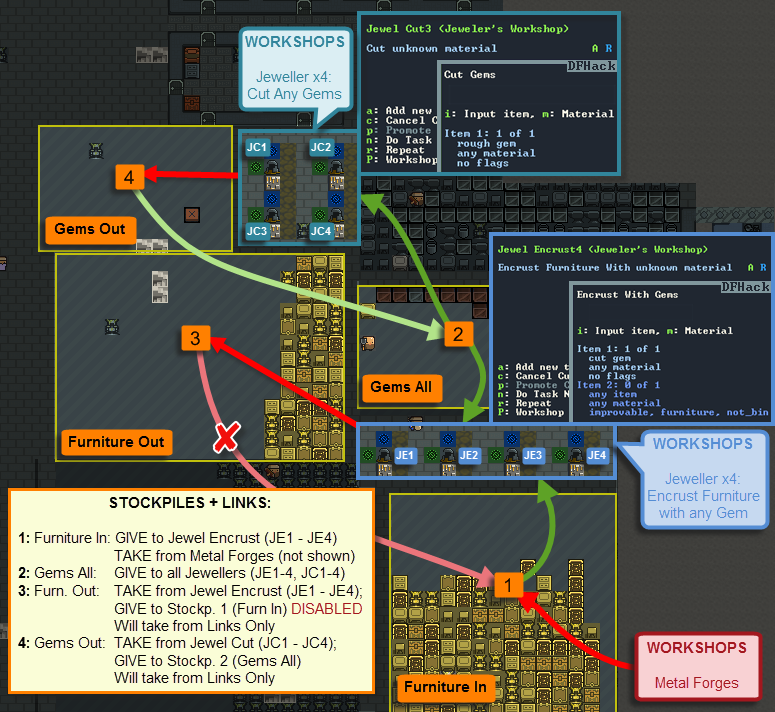Screen dimensions: 775x712
Task: Click the 'Jewel Cut3 (Jeweler's Workshop)' title
Action: click(468, 29)
